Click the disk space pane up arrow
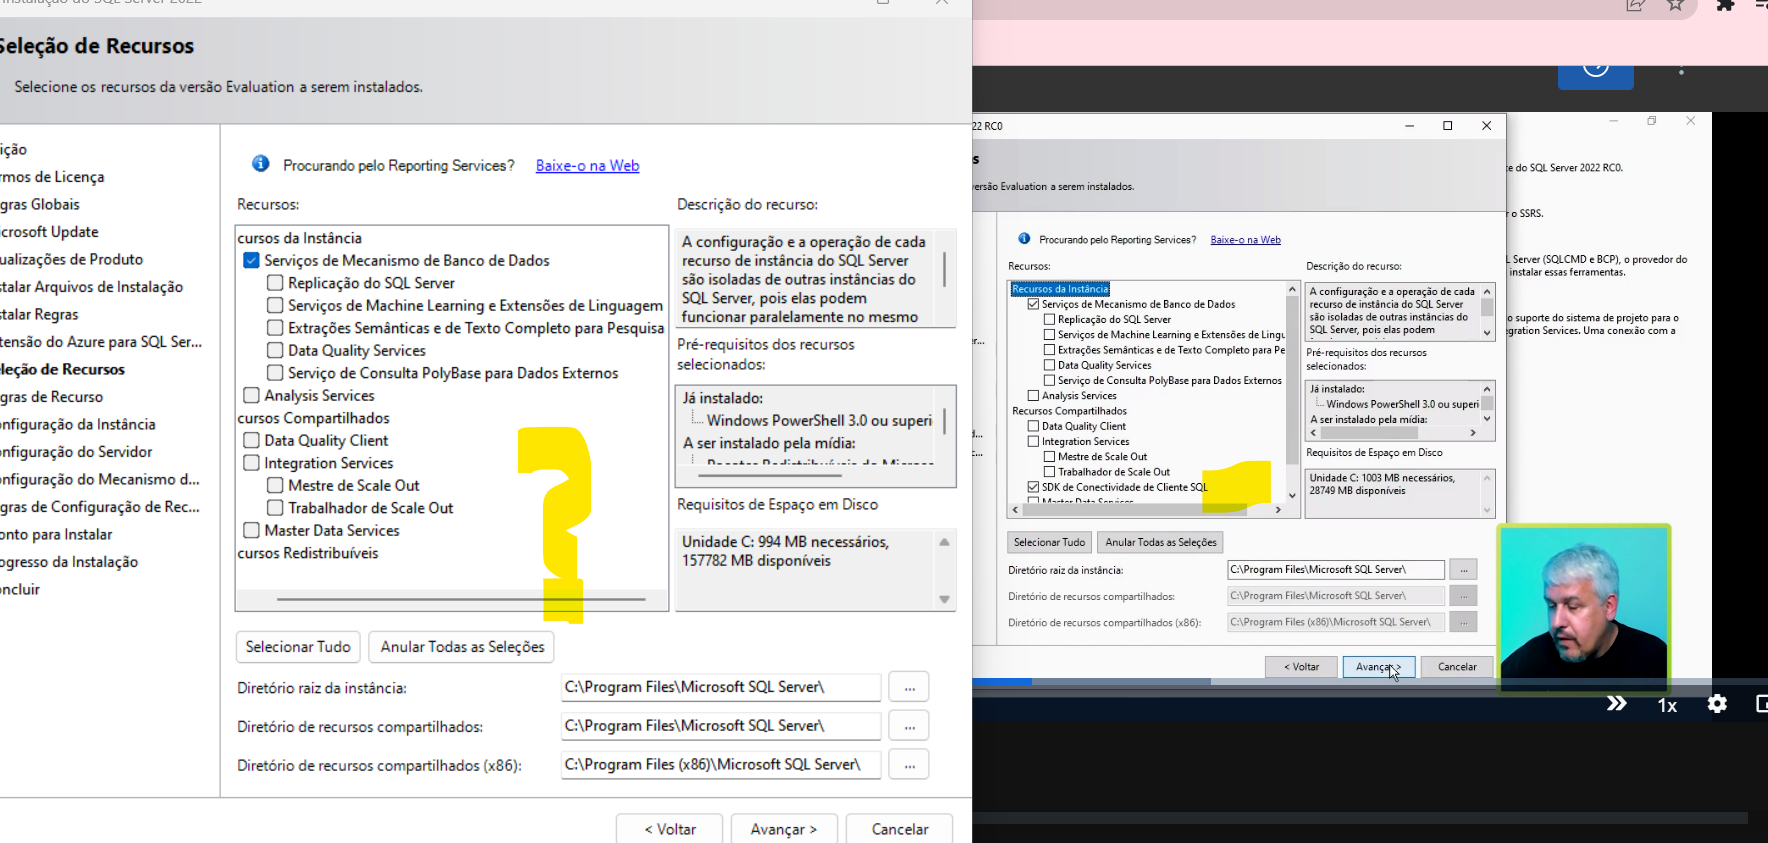 coord(944,542)
